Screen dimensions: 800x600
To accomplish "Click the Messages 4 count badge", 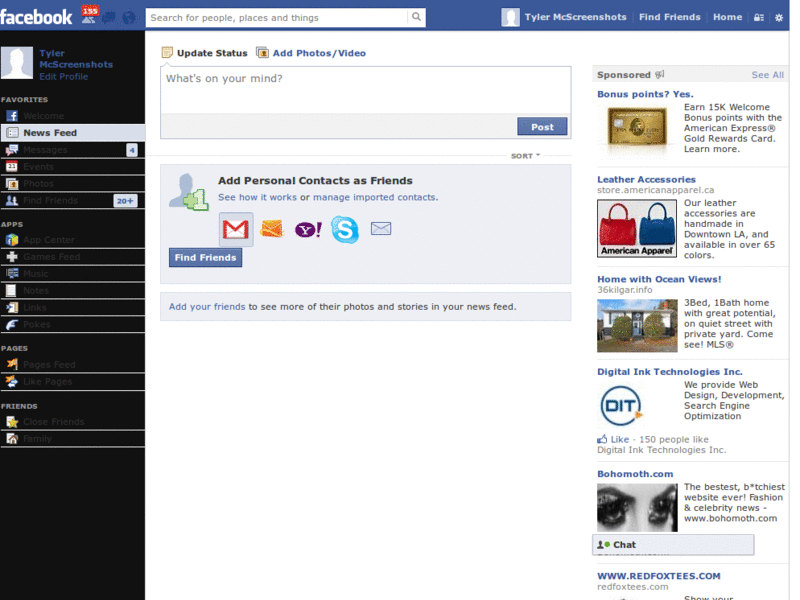I will (x=132, y=150).
